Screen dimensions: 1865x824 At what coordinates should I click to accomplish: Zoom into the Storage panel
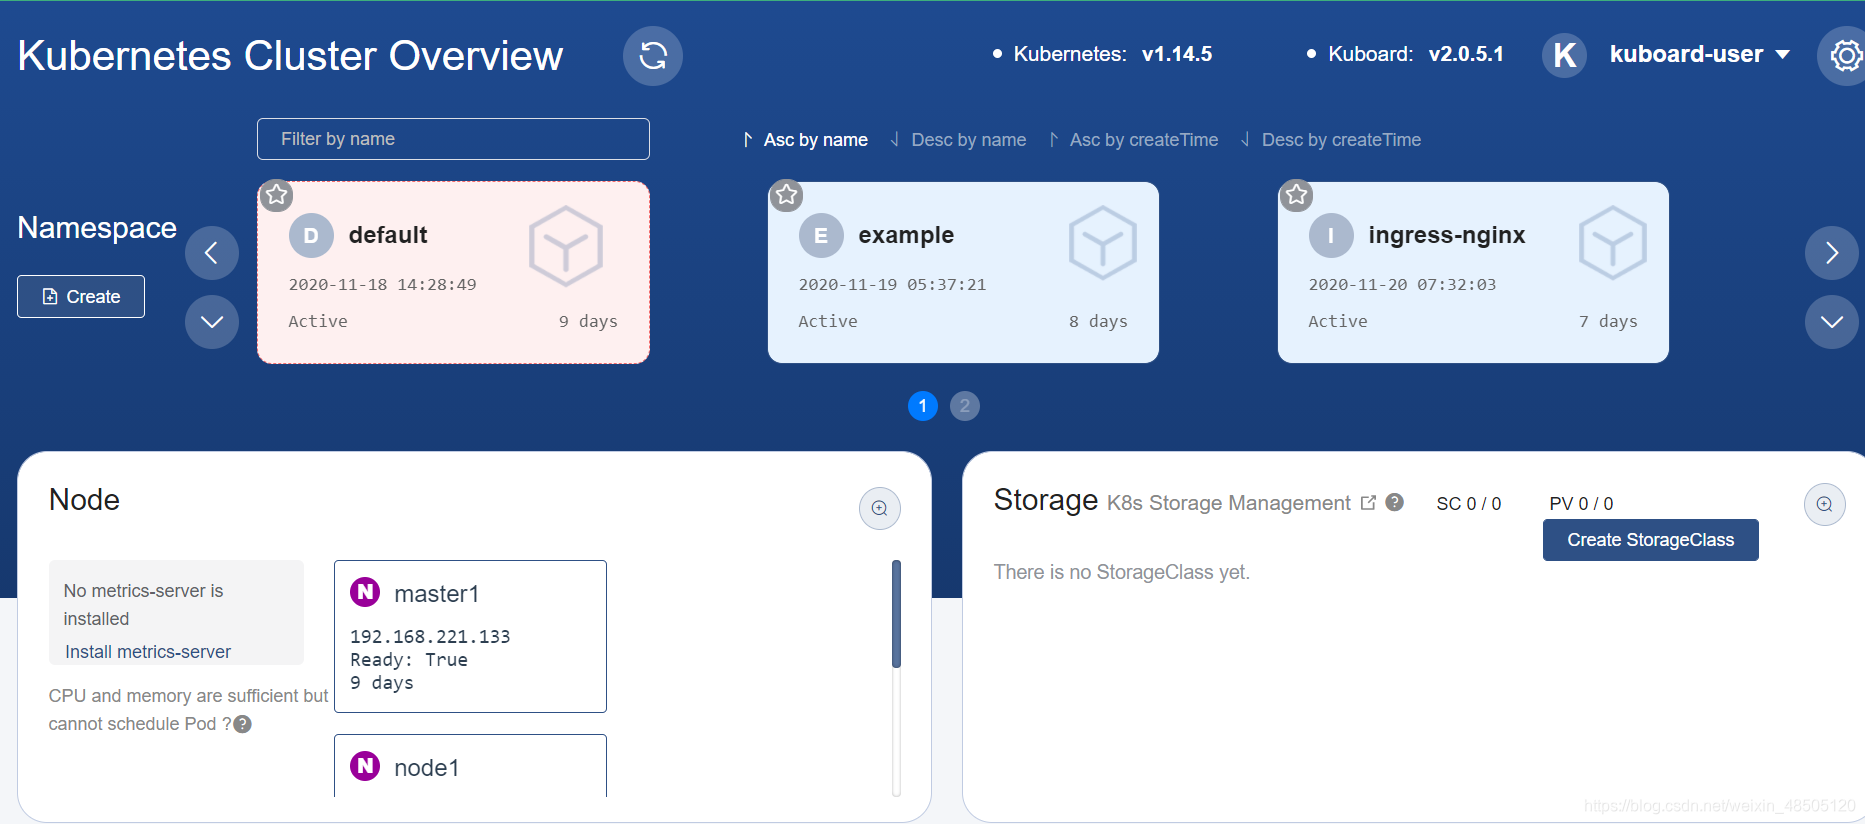coord(1825,504)
